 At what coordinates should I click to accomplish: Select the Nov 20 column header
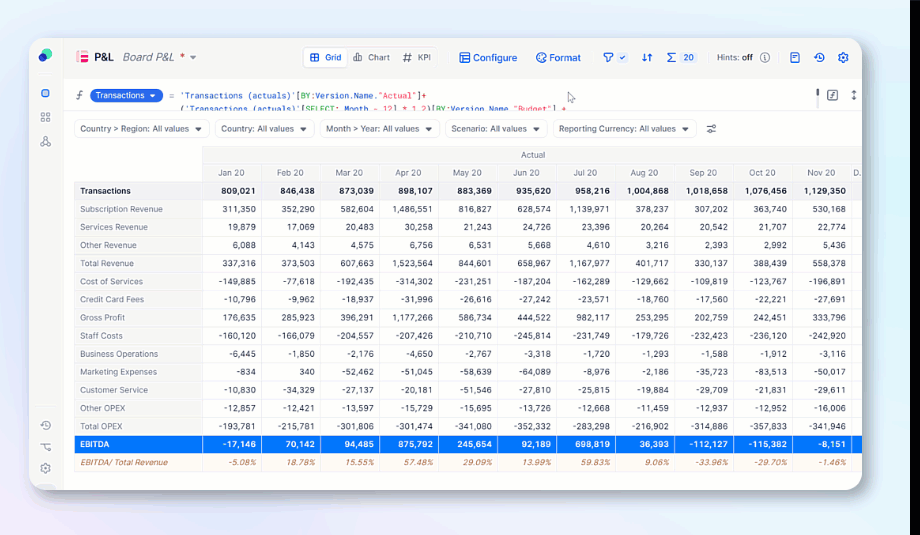coord(821,172)
